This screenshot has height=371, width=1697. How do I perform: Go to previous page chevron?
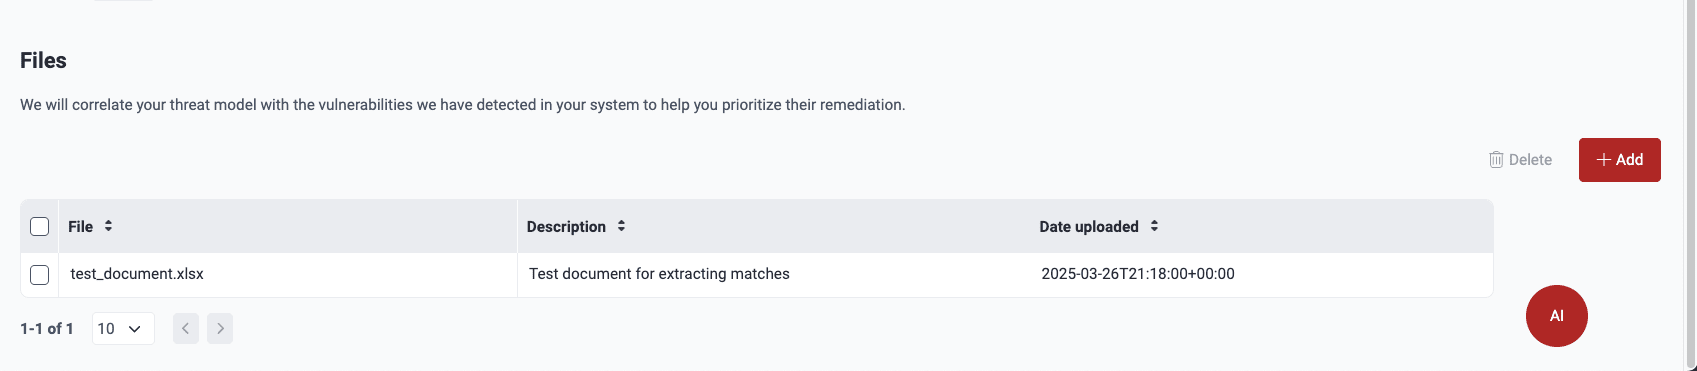pos(186,328)
